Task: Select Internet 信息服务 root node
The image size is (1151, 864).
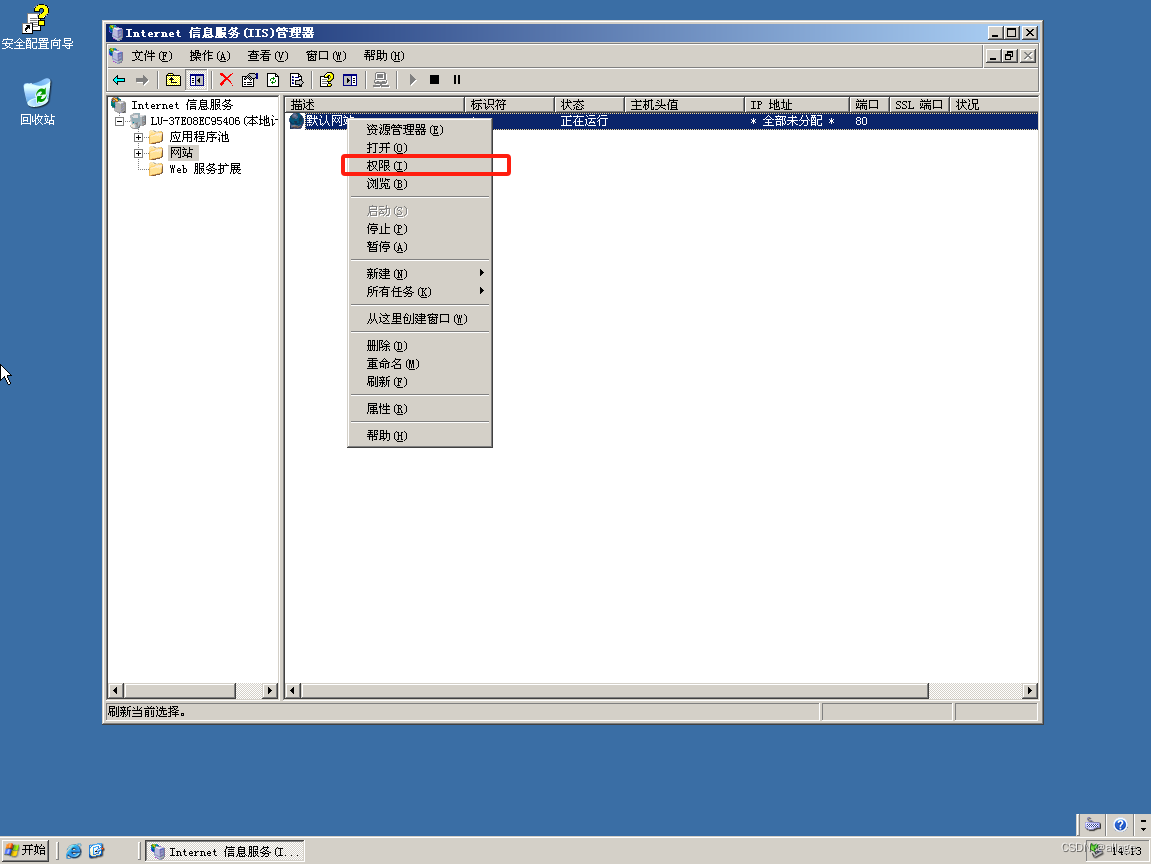Action: tap(181, 105)
